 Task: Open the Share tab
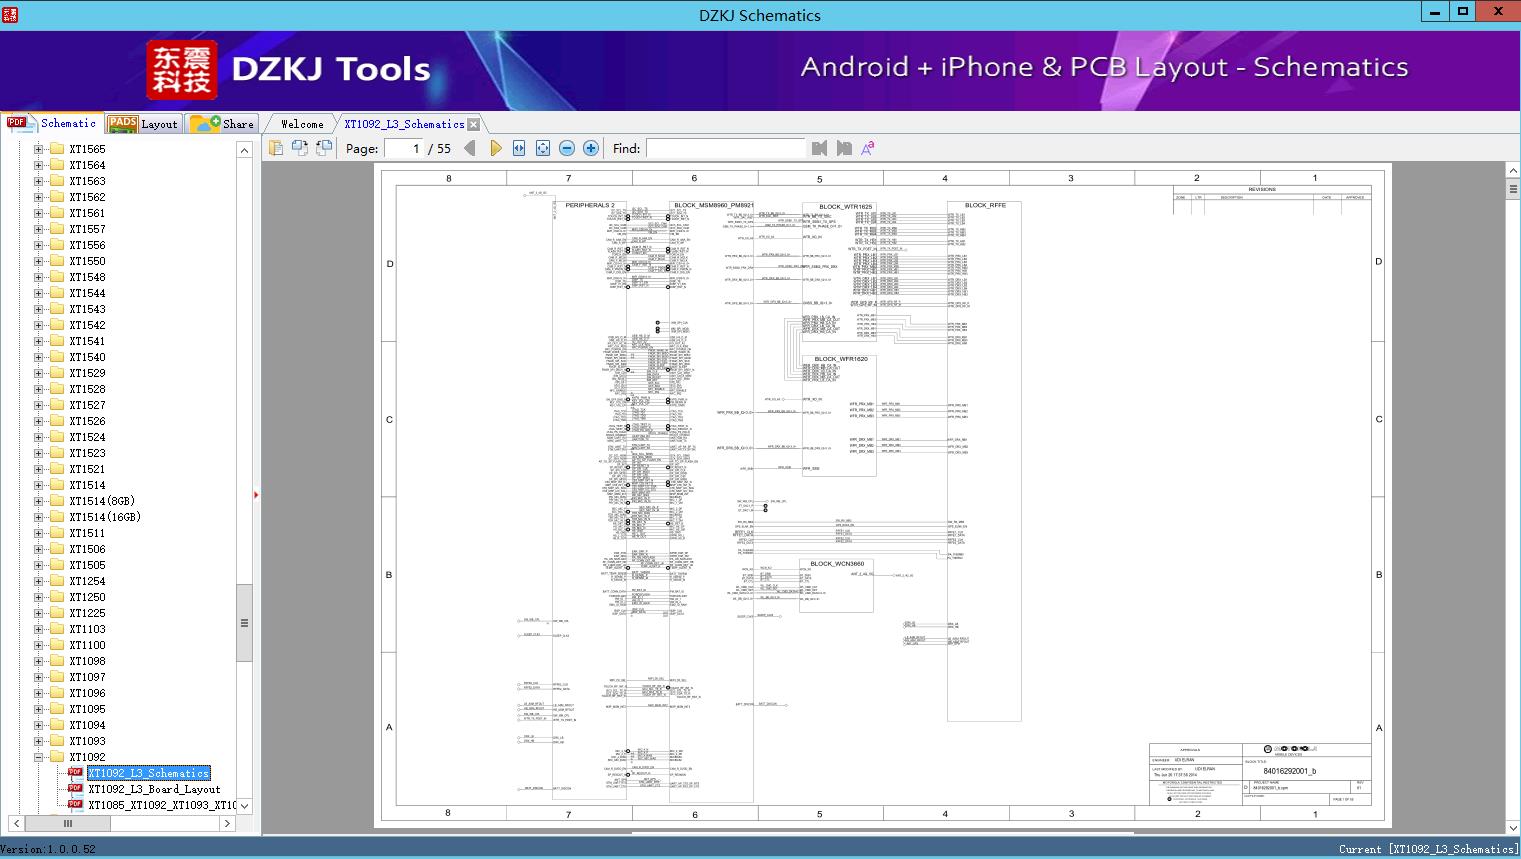pyautogui.click(x=223, y=124)
